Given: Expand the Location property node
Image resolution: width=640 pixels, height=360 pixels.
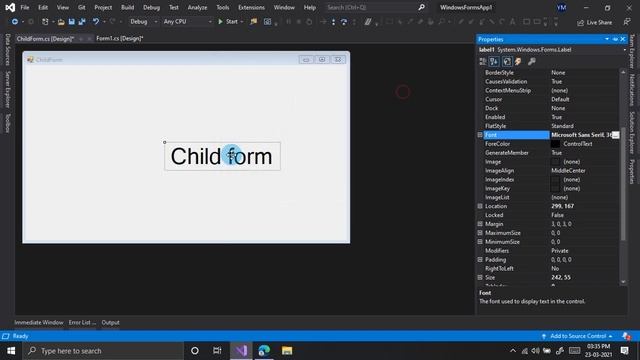Looking at the screenshot, I should click(480, 206).
